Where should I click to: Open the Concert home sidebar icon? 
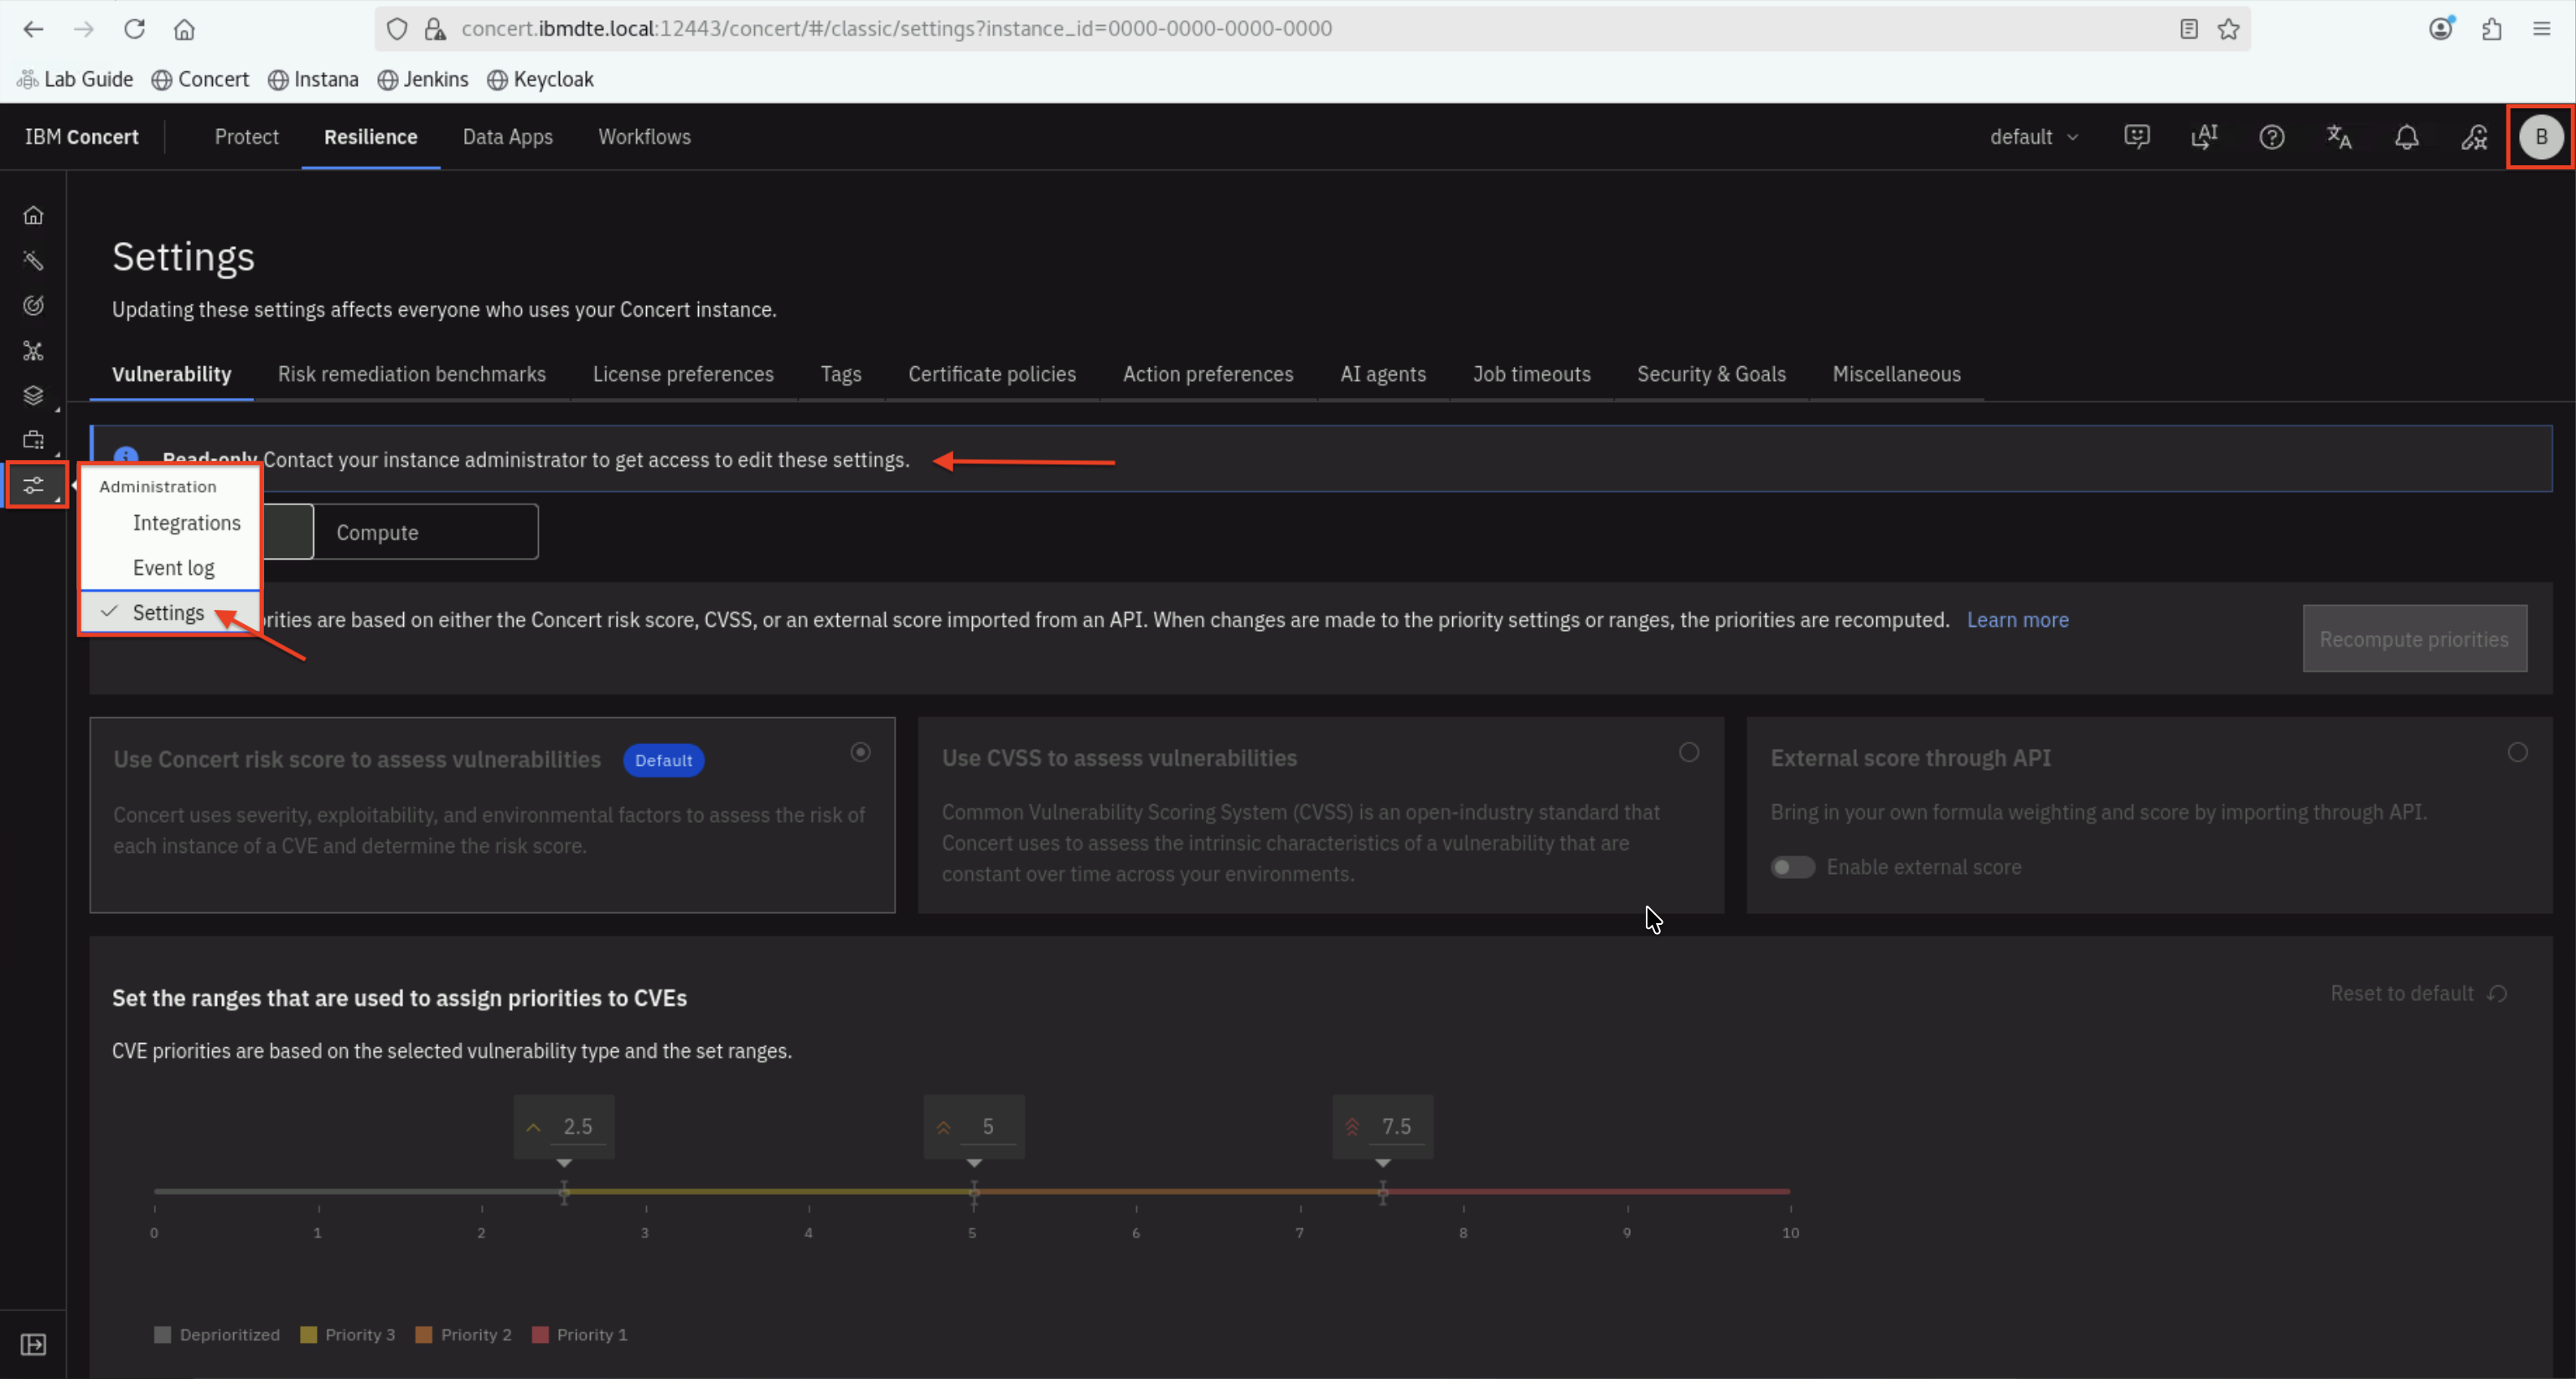pos(33,215)
